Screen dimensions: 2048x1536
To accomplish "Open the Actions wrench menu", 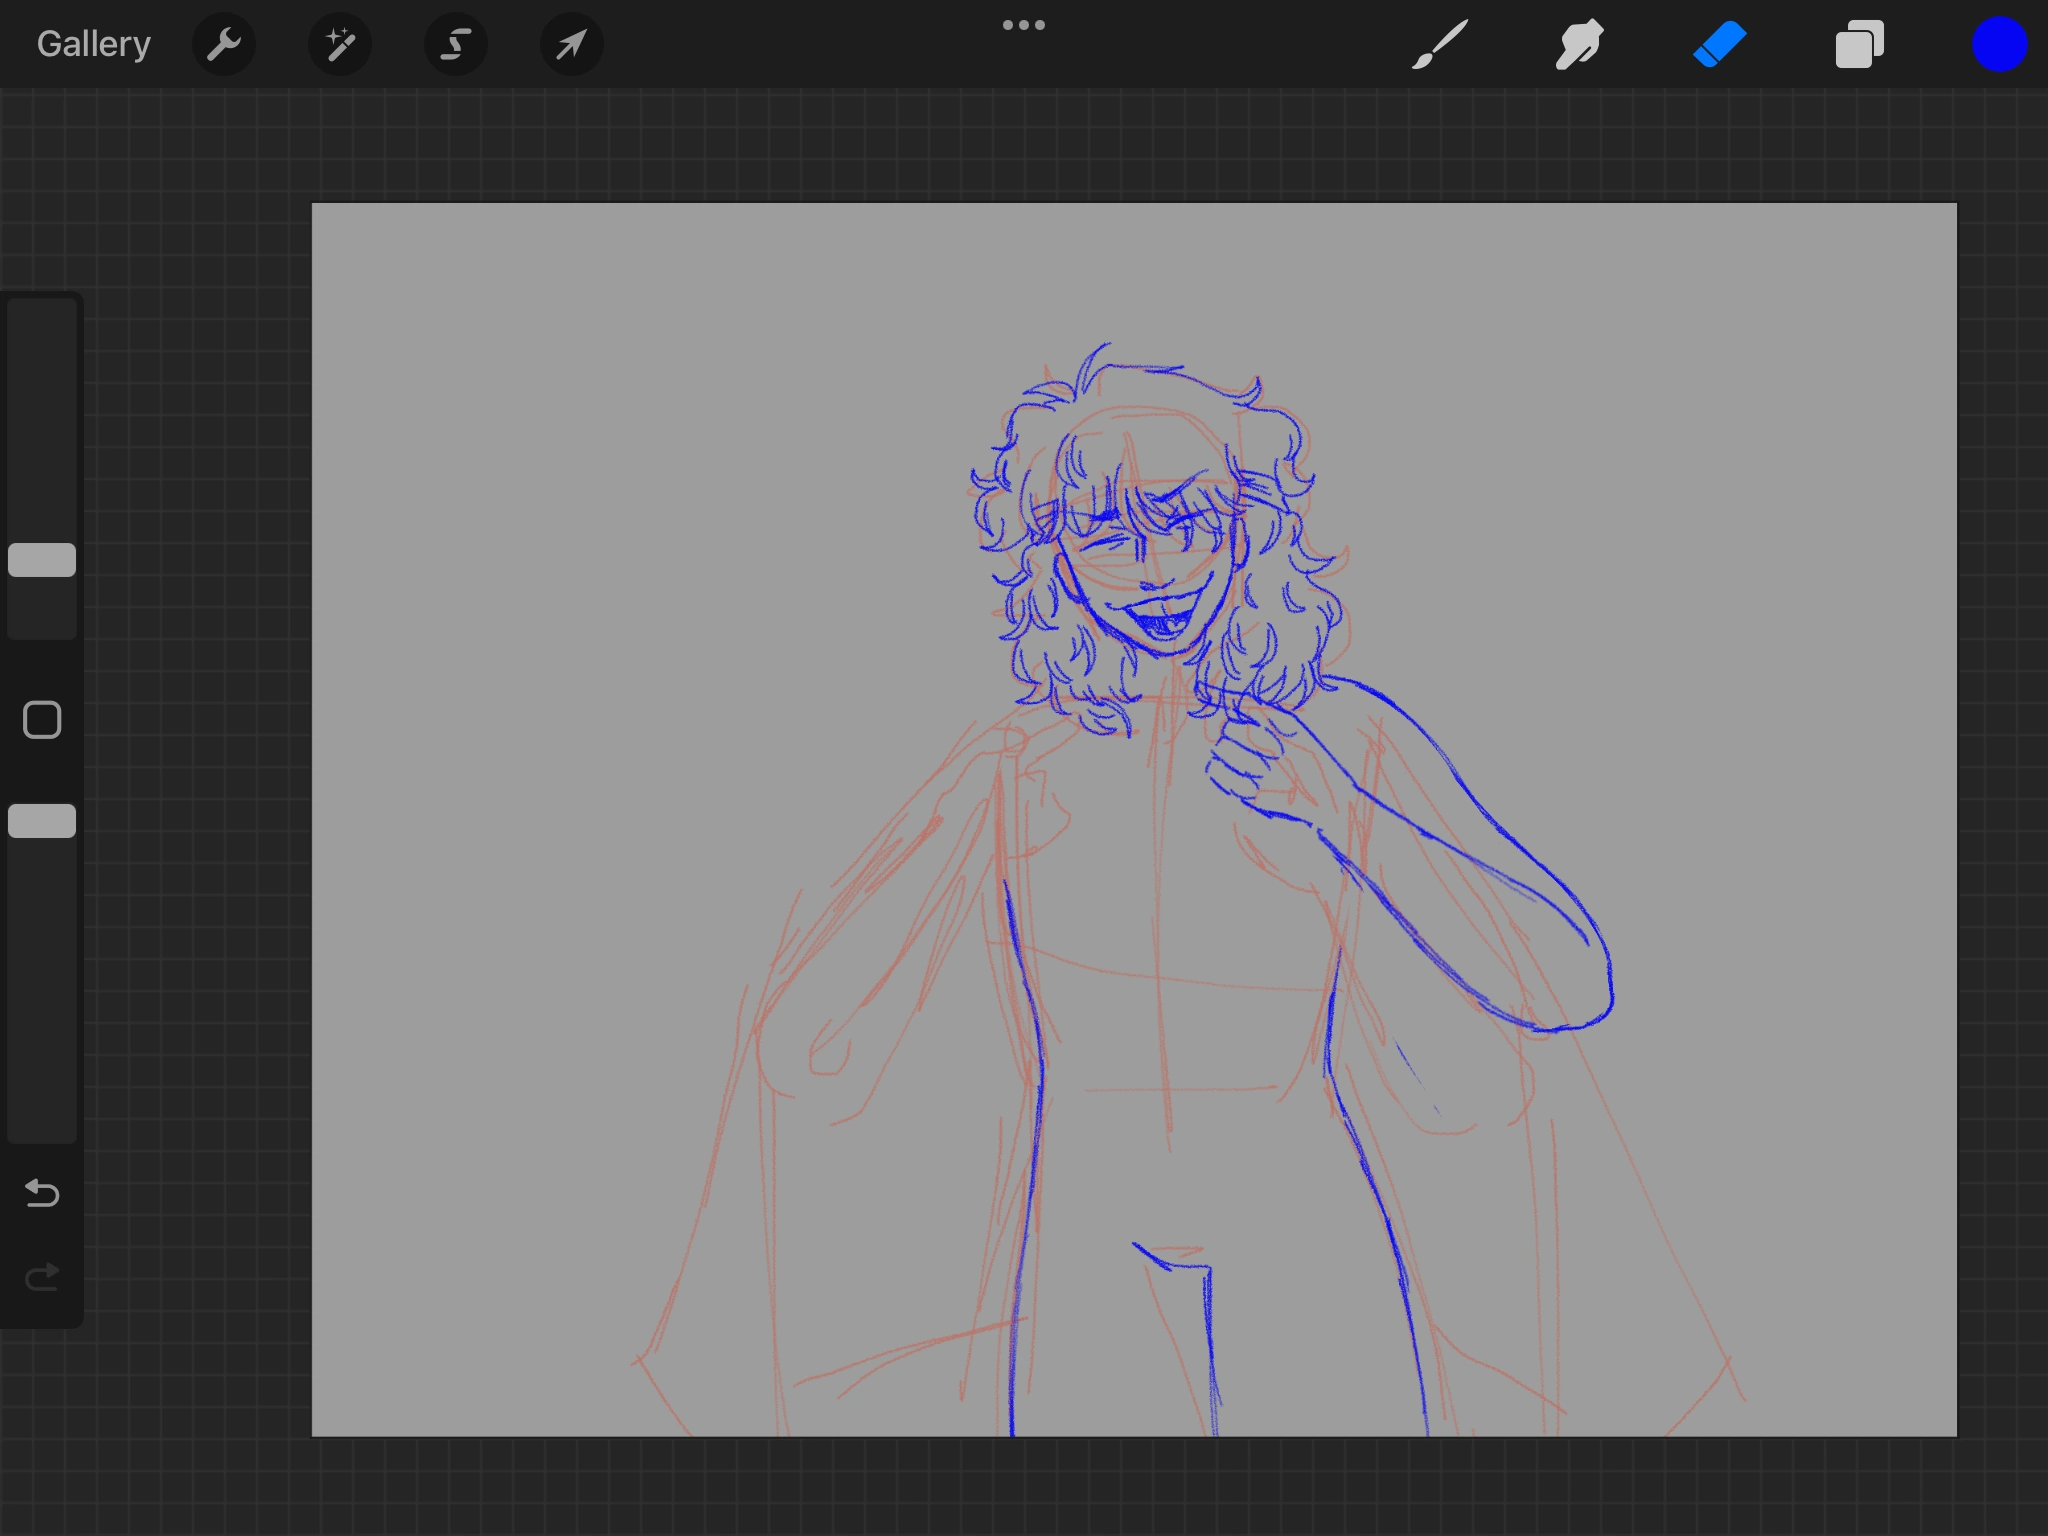I will coord(224,44).
